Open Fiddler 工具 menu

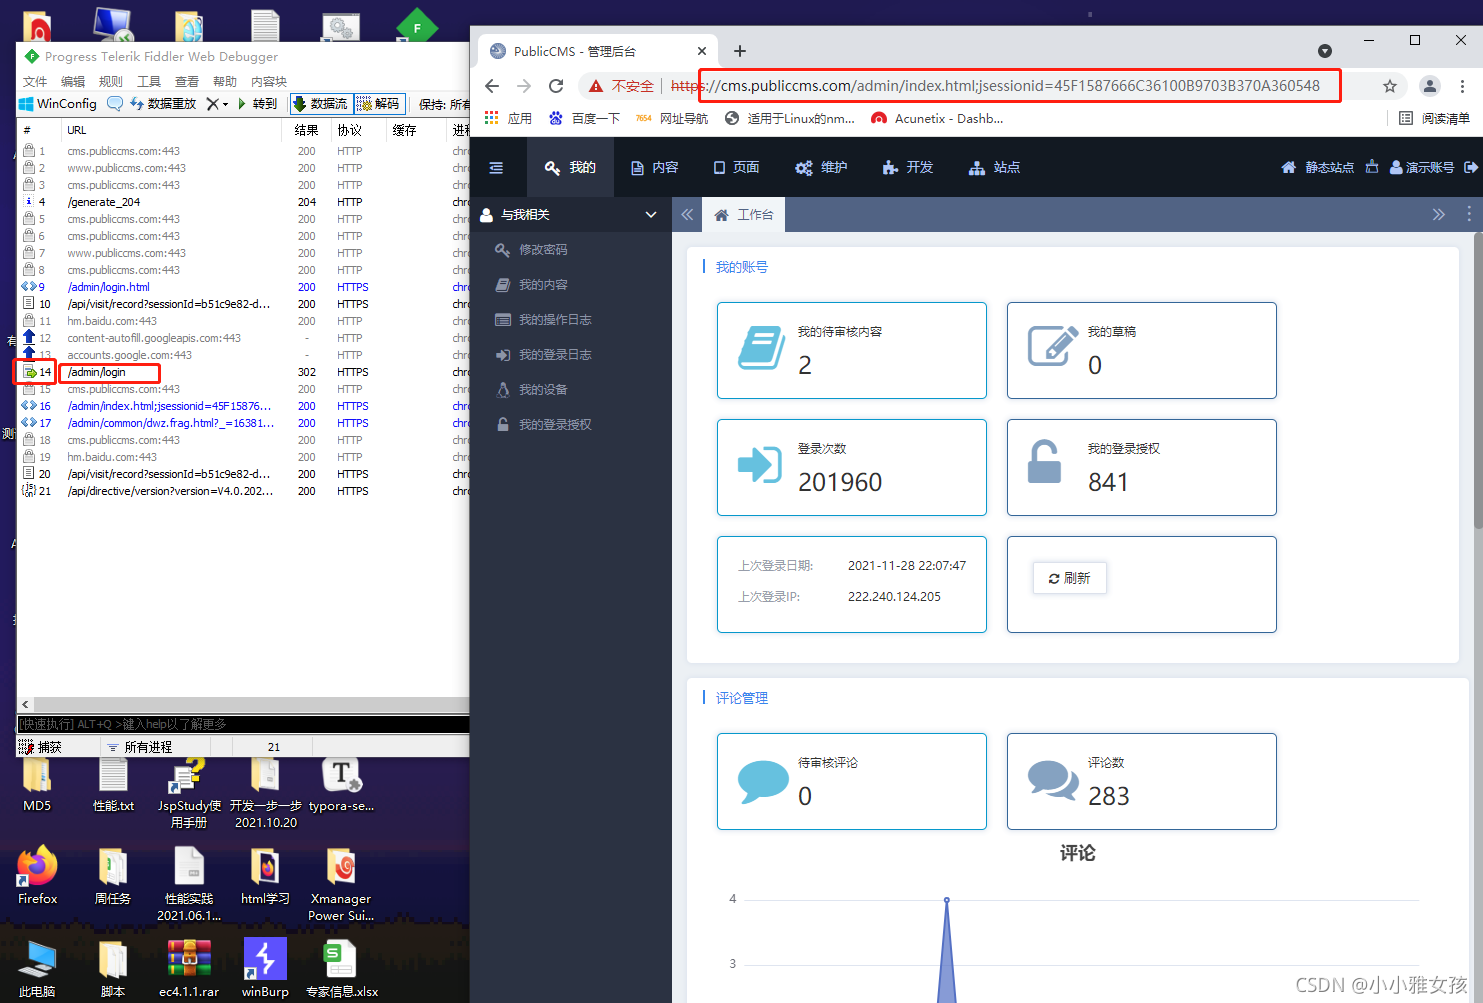point(149,82)
